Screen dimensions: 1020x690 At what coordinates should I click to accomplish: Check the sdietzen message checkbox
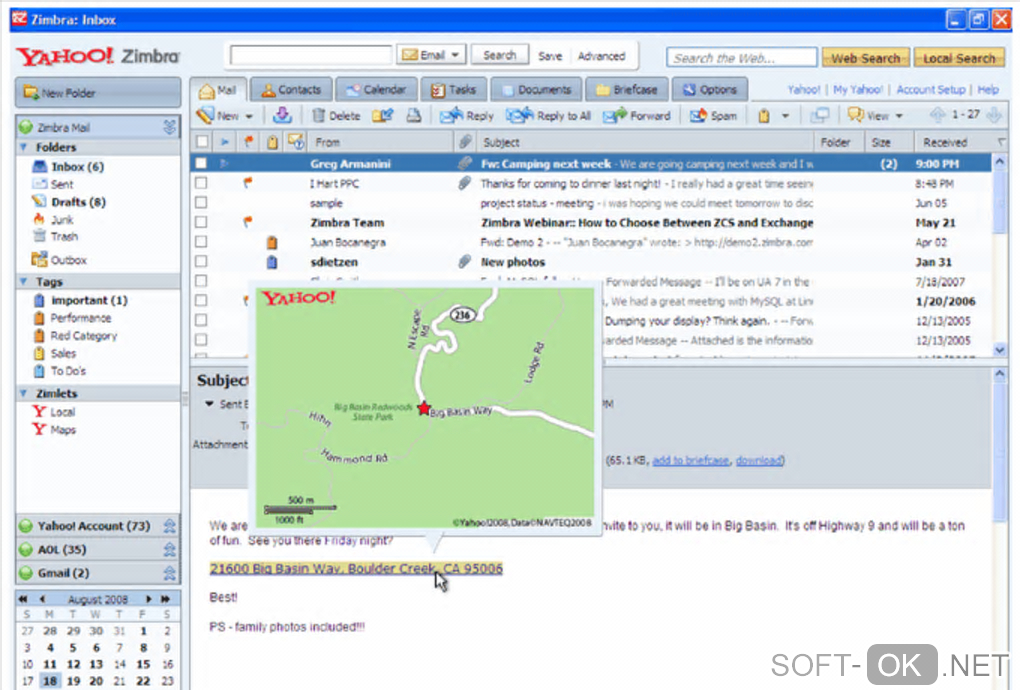[x=202, y=261]
